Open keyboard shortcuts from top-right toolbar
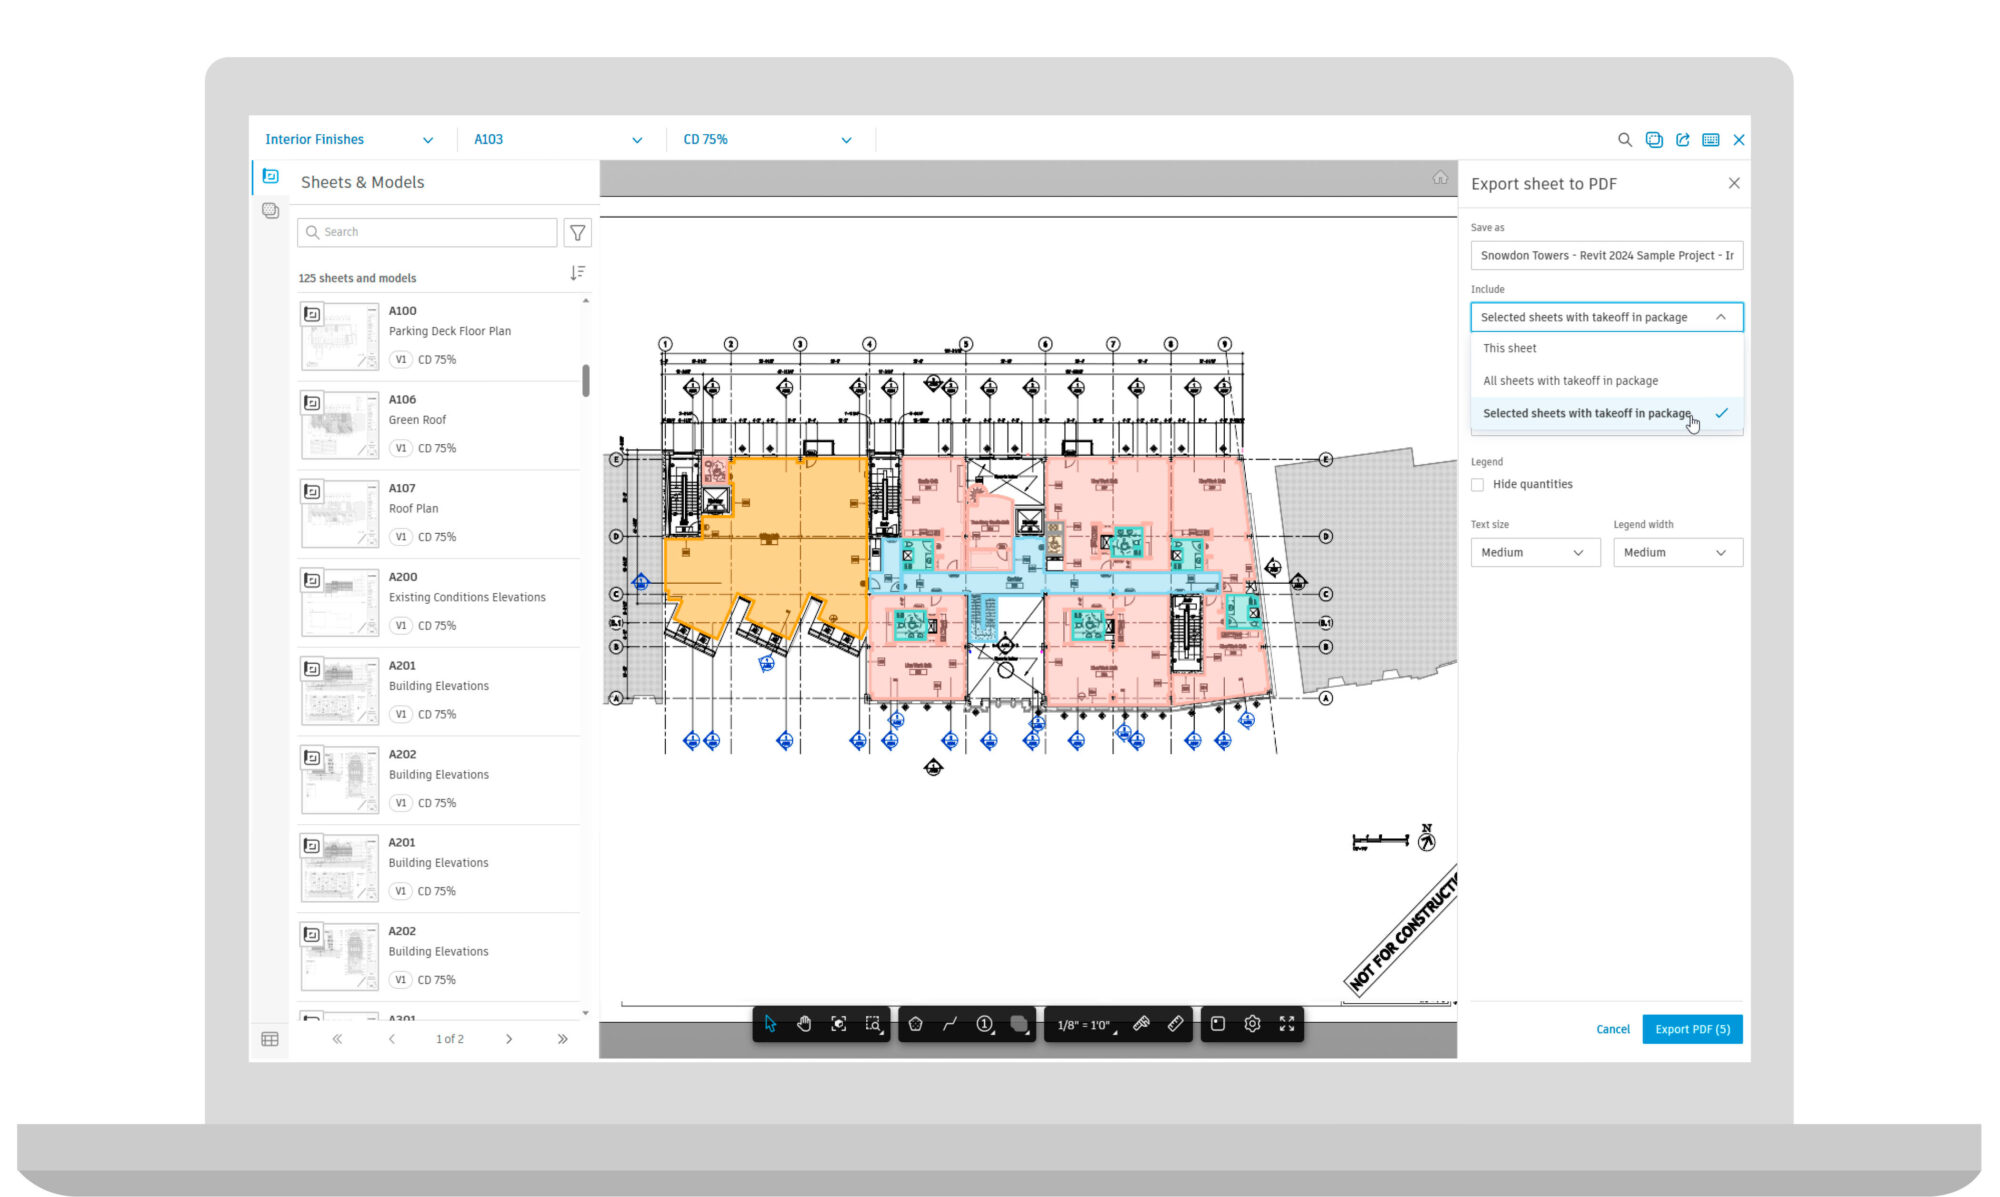 (1711, 140)
